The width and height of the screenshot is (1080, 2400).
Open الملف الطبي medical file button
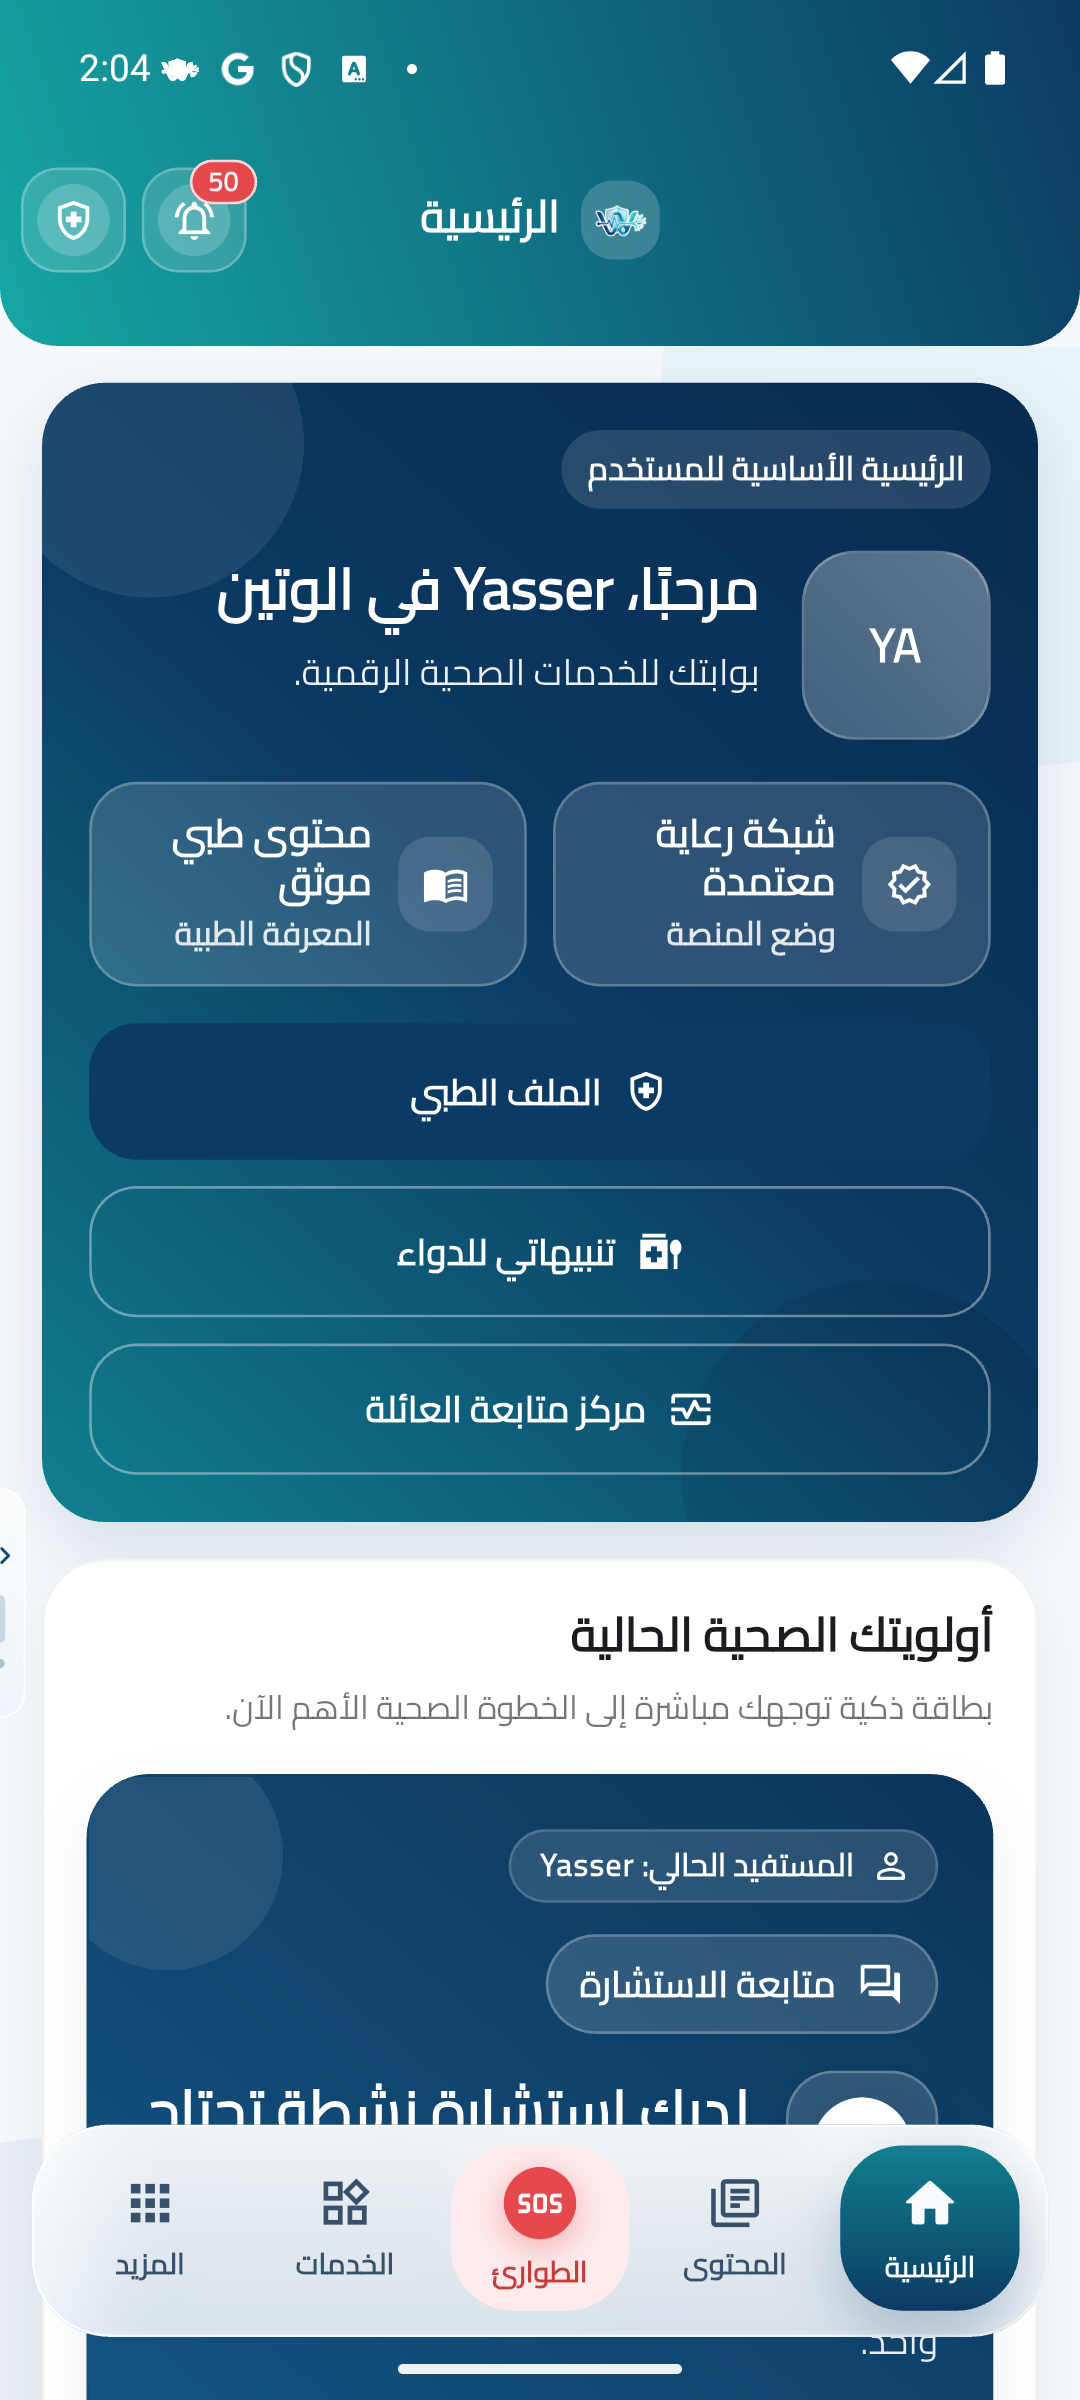click(x=540, y=1092)
